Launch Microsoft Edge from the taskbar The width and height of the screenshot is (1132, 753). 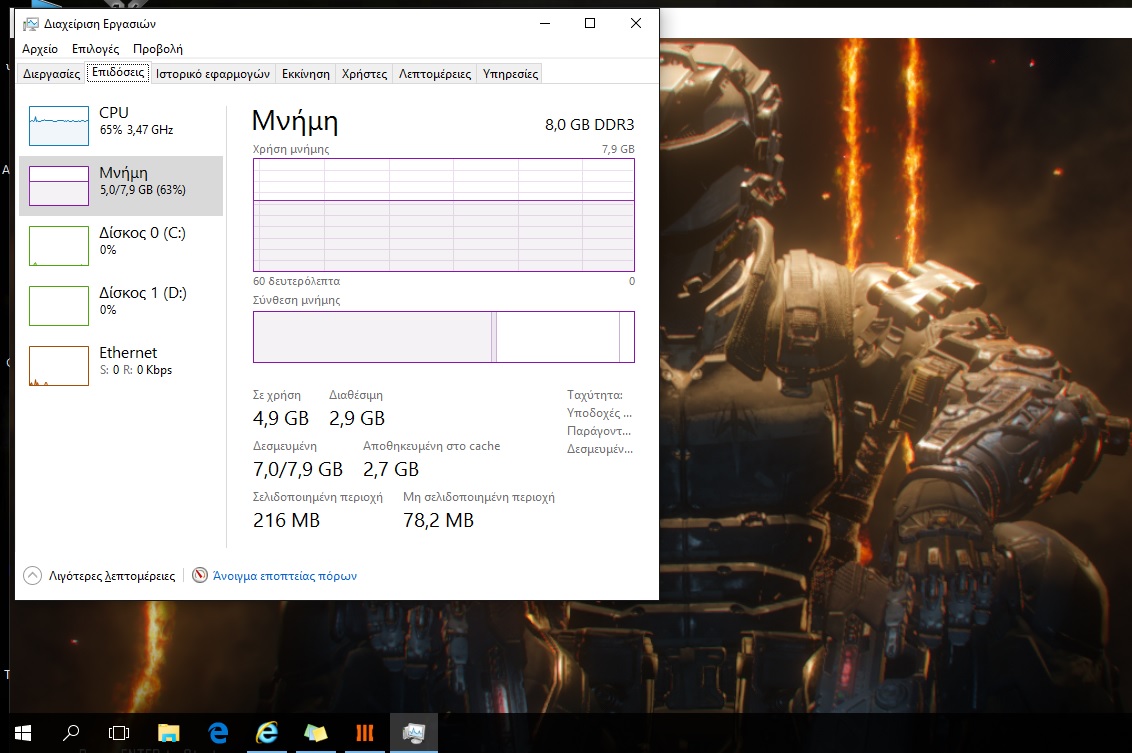click(218, 734)
